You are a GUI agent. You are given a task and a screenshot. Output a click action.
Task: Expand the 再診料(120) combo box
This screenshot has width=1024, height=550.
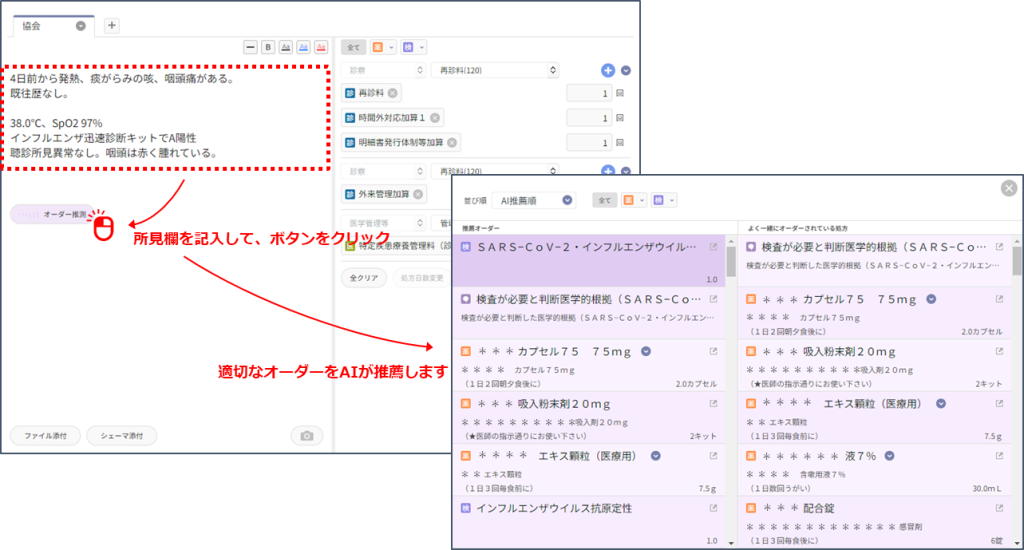coord(495,70)
